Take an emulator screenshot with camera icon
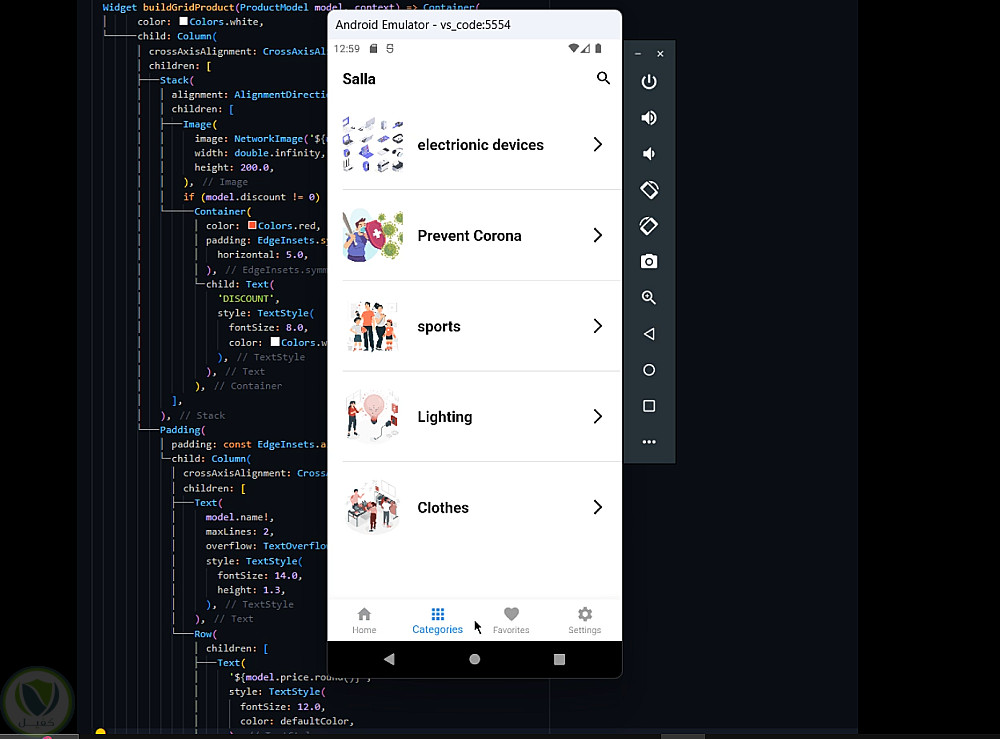The image size is (1000, 739). click(649, 261)
